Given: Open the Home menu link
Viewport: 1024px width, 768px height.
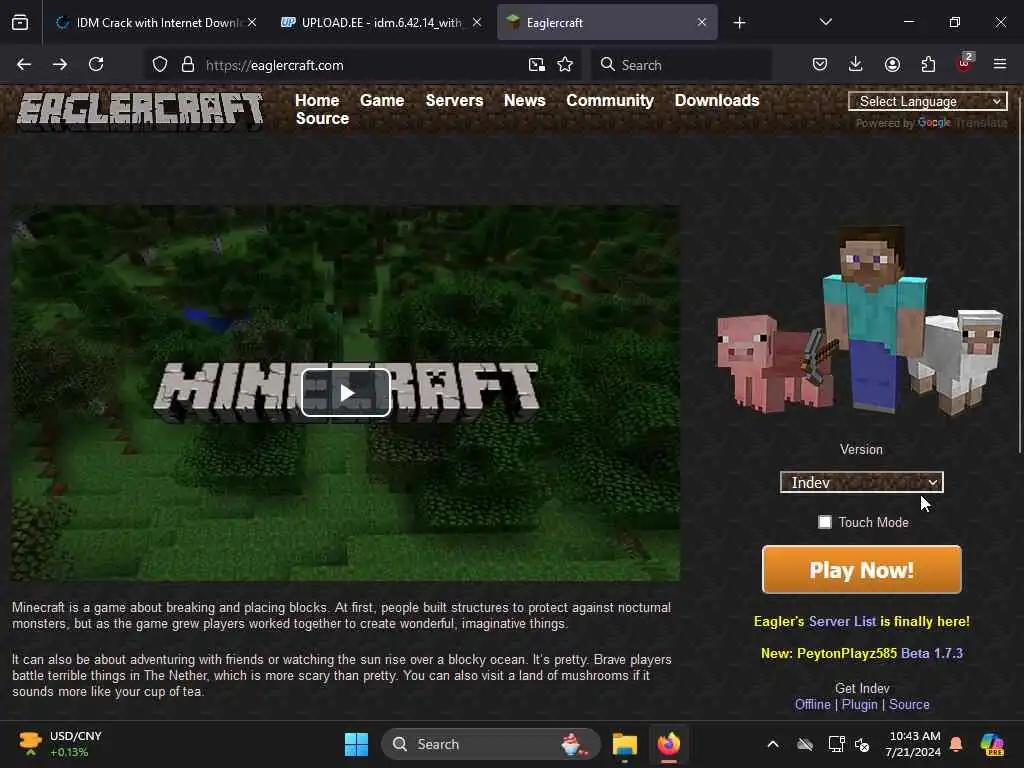Looking at the screenshot, I should pos(317,101).
